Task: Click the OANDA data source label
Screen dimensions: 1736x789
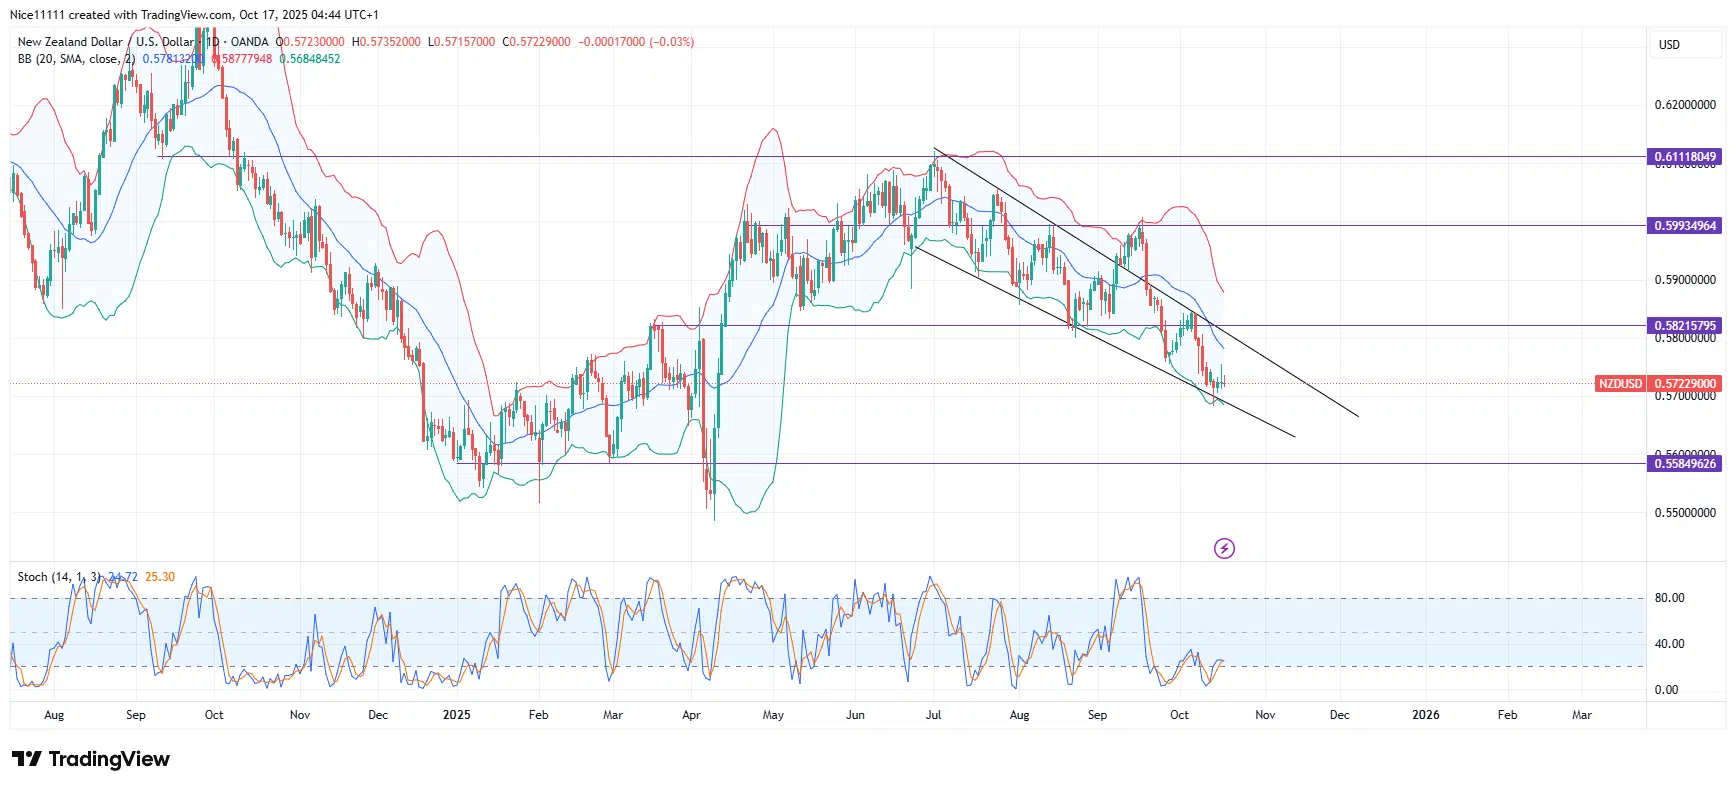Action: (x=249, y=42)
